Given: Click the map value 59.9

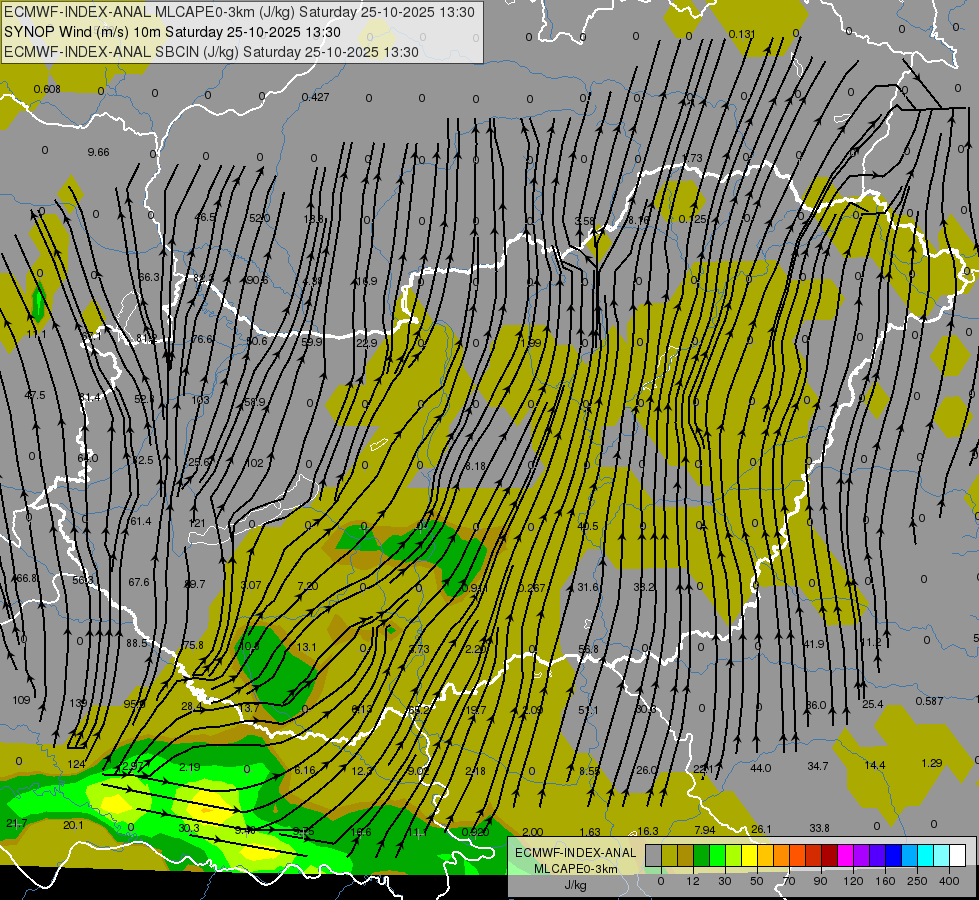Looking at the screenshot, I should click(x=312, y=342).
